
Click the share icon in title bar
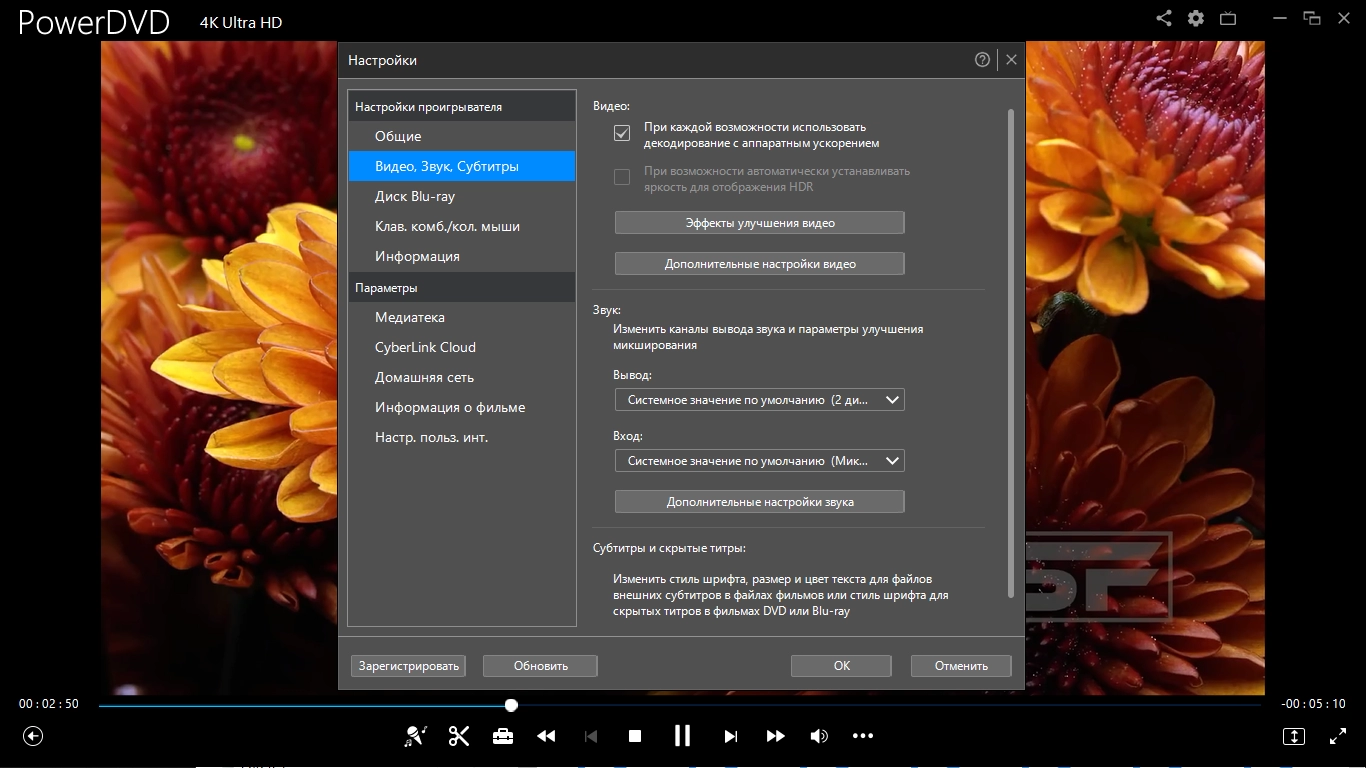[1164, 18]
